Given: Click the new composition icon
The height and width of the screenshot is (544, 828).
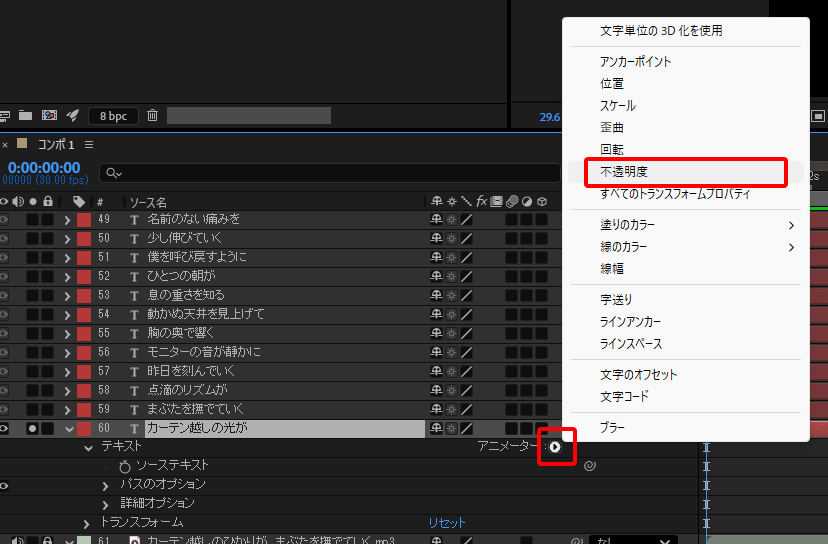Looking at the screenshot, I should click(x=49, y=116).
